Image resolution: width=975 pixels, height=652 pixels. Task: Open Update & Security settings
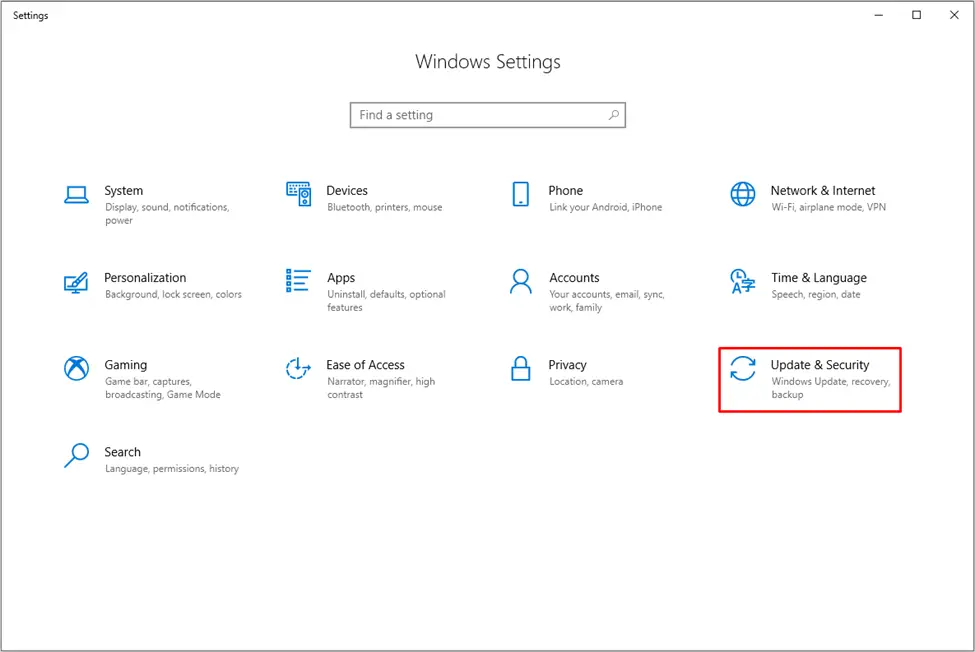[820, 364]
